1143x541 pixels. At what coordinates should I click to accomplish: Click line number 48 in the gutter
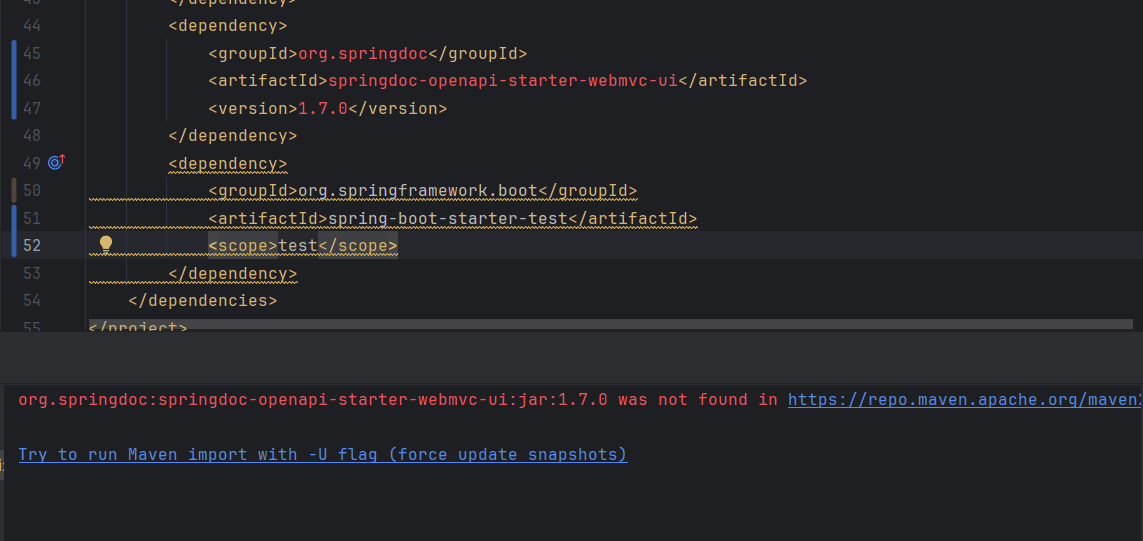tap(31, 135)
